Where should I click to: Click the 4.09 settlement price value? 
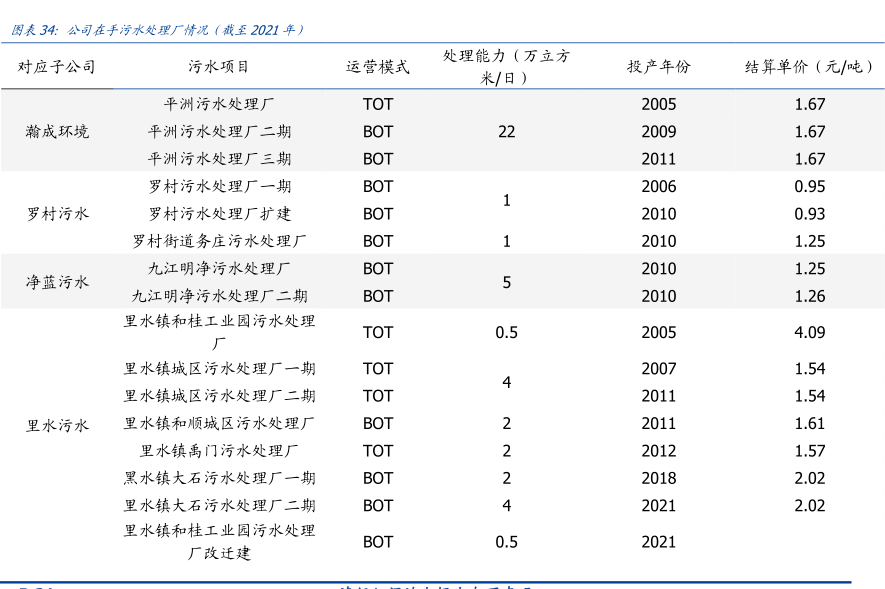pyautogui.click(x=809, y=332)
